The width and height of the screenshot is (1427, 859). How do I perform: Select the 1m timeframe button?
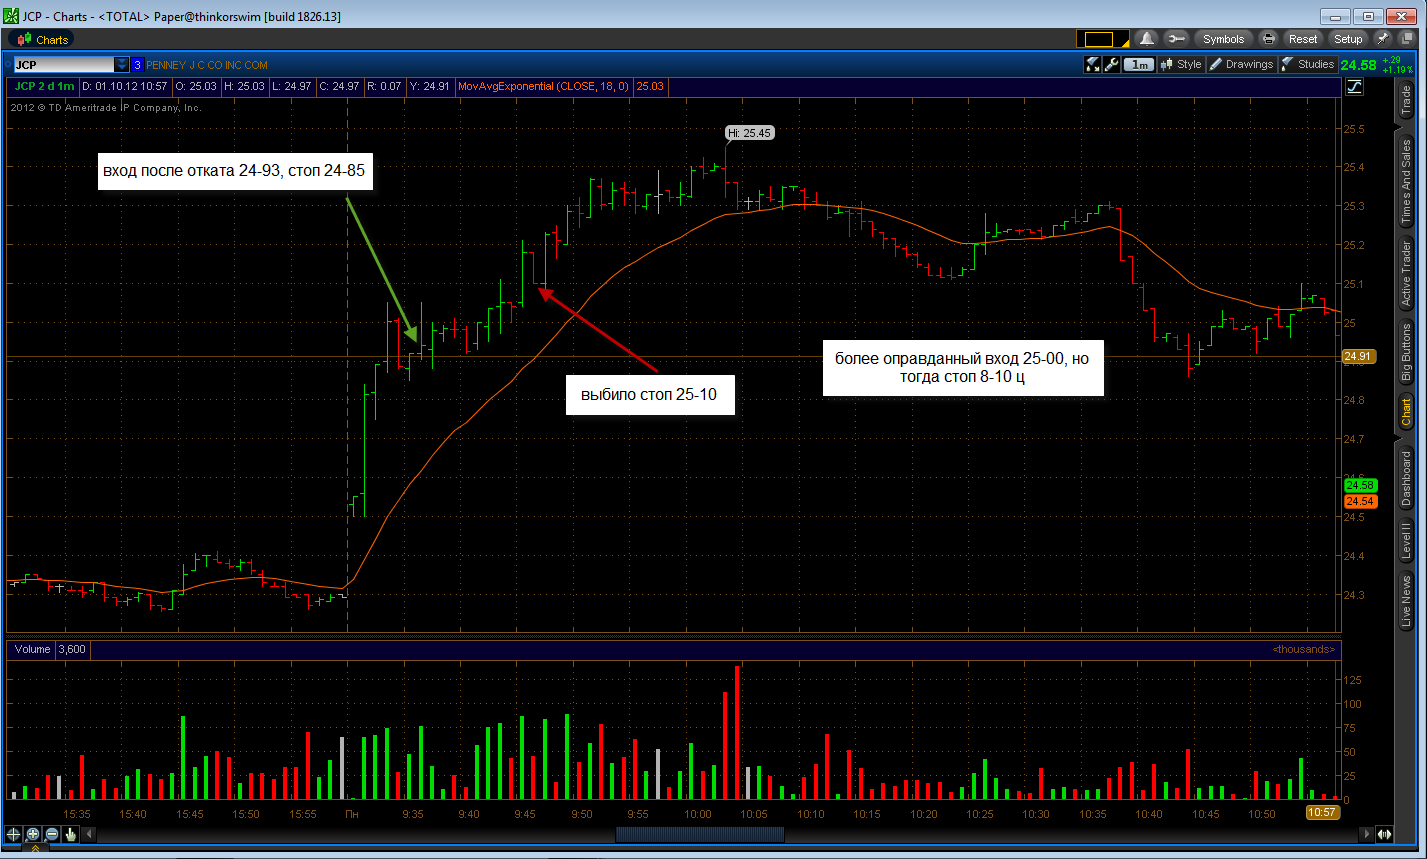tap(1139, 64)
